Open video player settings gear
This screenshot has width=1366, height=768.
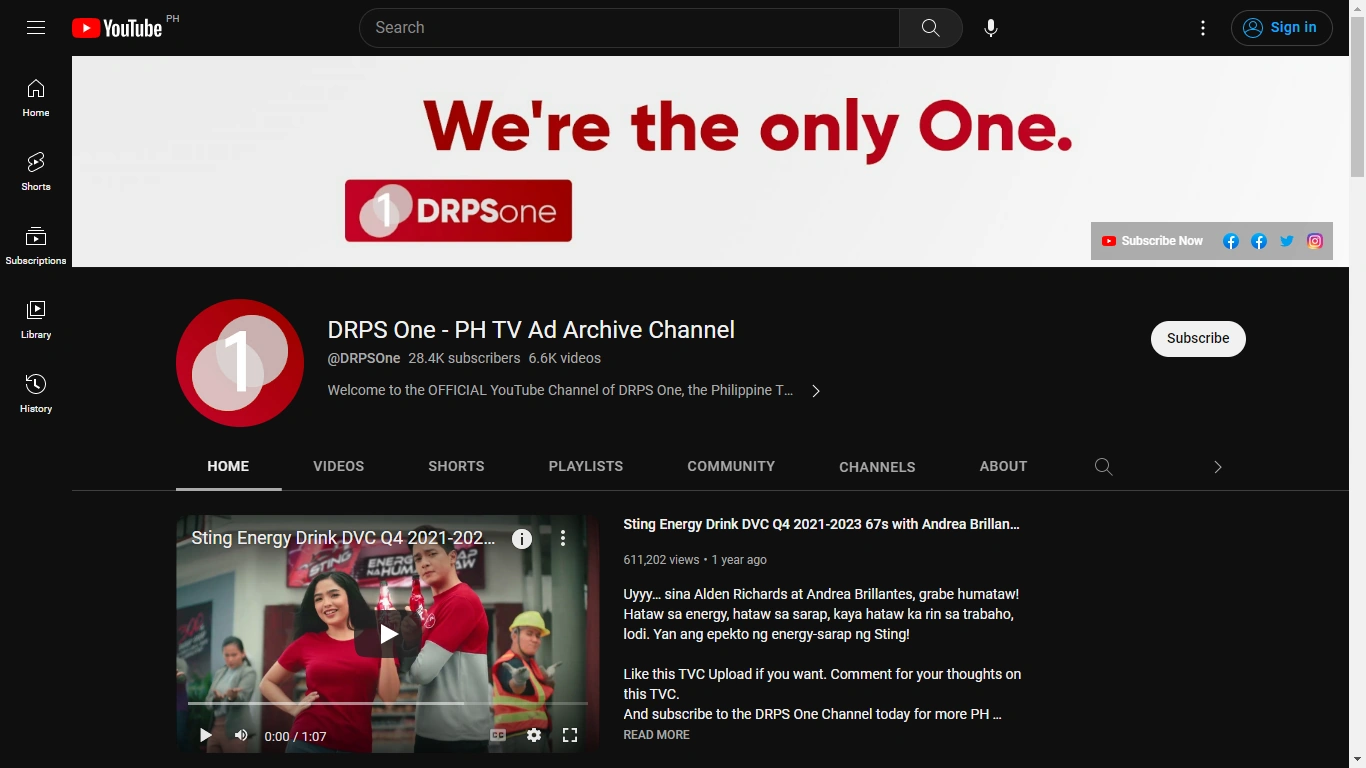[x=534, y=736]
